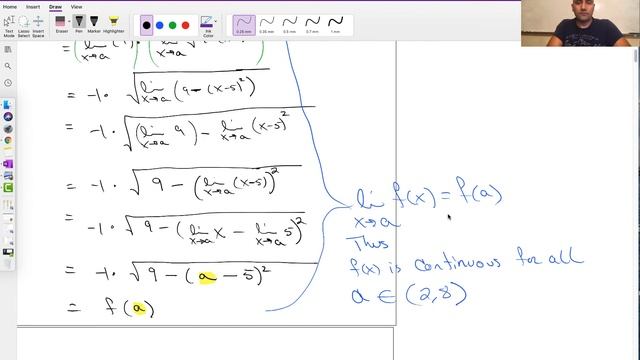Choose 0.5 mm pen thickness
Viewport: 640px width, 360px height.
coord(290,25)
